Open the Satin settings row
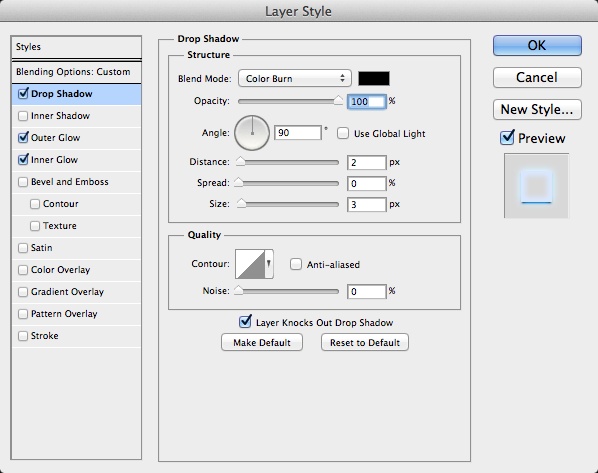Viewport: 598px width, 473px height. pyautogui.click(x=77, y=248)
